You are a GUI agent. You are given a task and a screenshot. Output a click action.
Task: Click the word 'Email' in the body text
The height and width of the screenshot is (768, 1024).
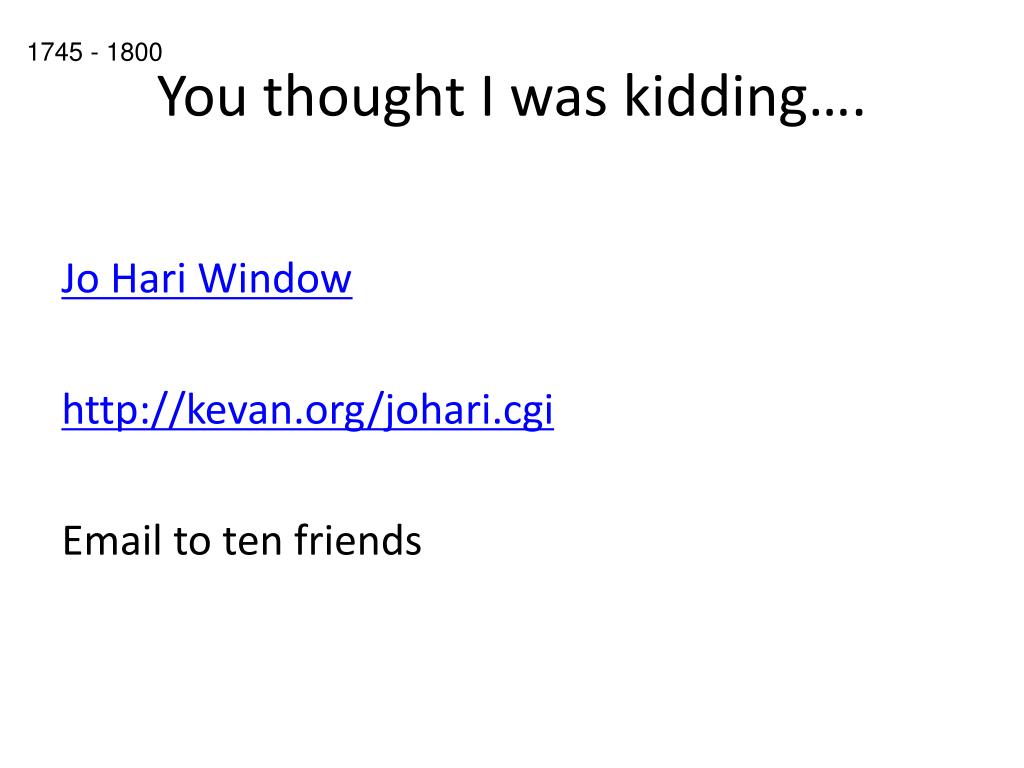(x=112, y=541)
